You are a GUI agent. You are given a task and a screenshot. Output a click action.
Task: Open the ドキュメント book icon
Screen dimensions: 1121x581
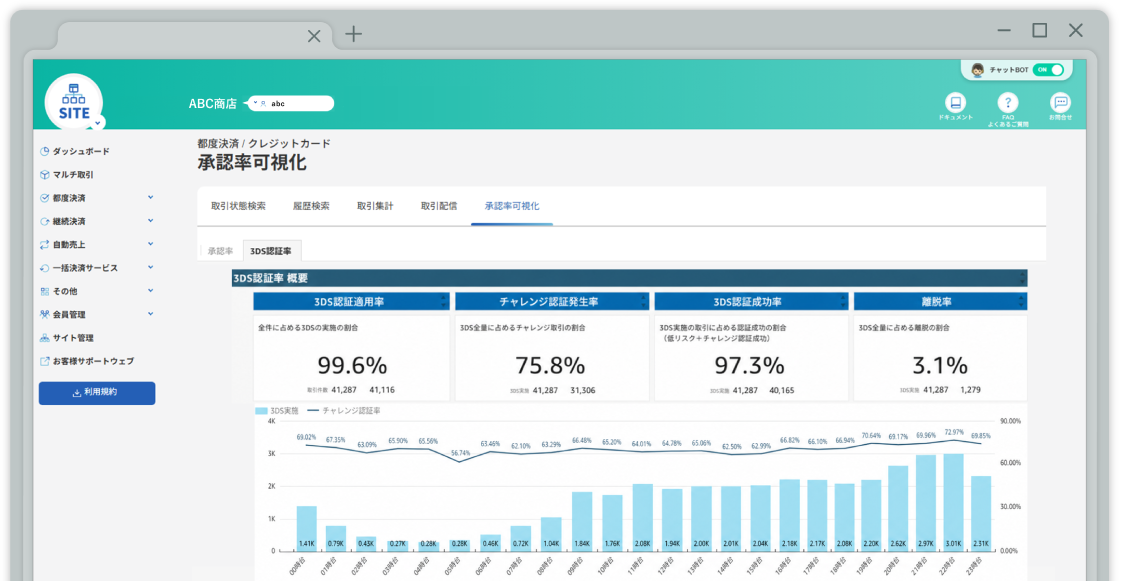point(955,102)
